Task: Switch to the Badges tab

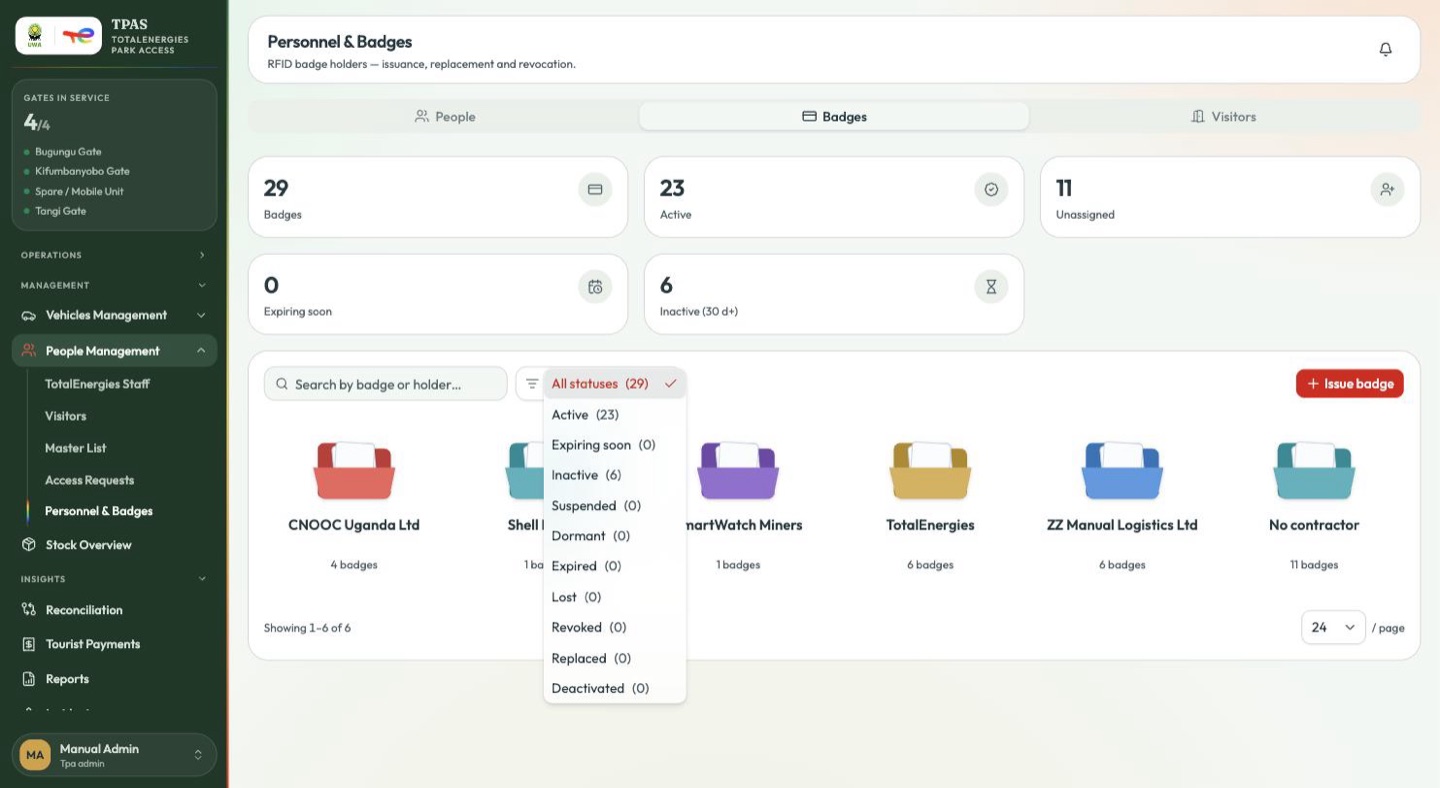Action: tap(834, 117)
